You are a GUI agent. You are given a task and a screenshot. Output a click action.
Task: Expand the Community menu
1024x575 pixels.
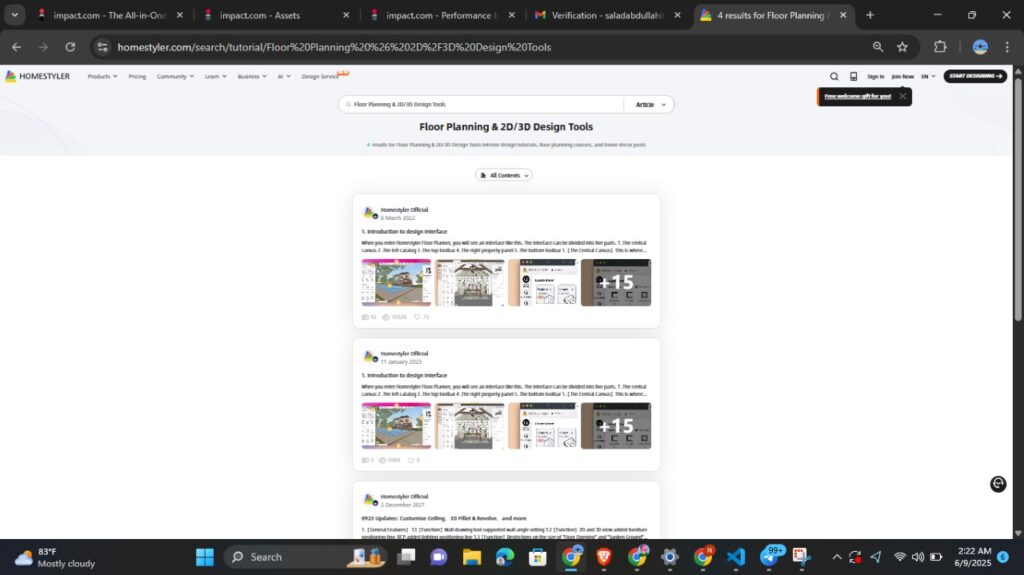click(175, 76)
